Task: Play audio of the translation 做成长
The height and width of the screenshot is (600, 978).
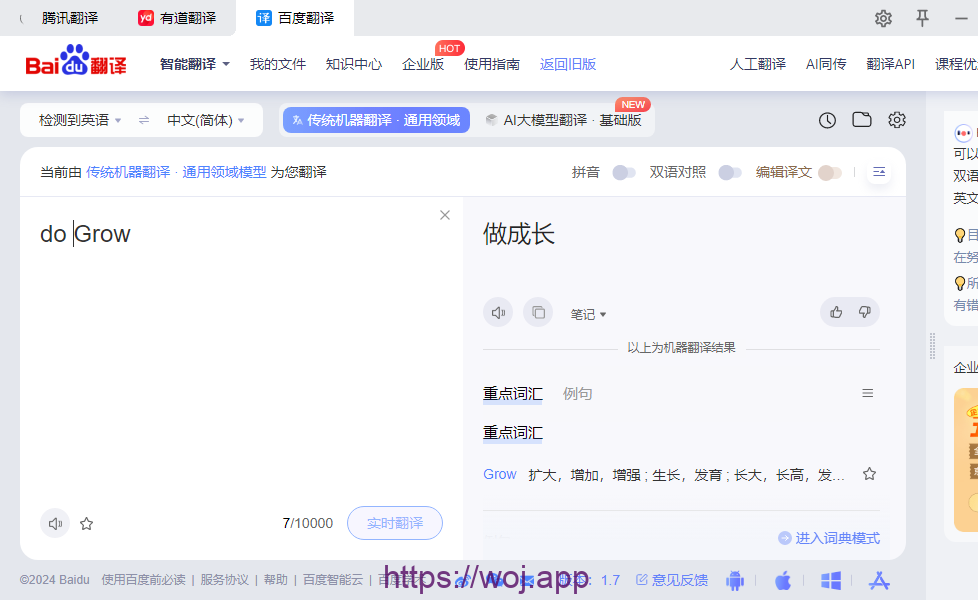Action: (498, 312)
